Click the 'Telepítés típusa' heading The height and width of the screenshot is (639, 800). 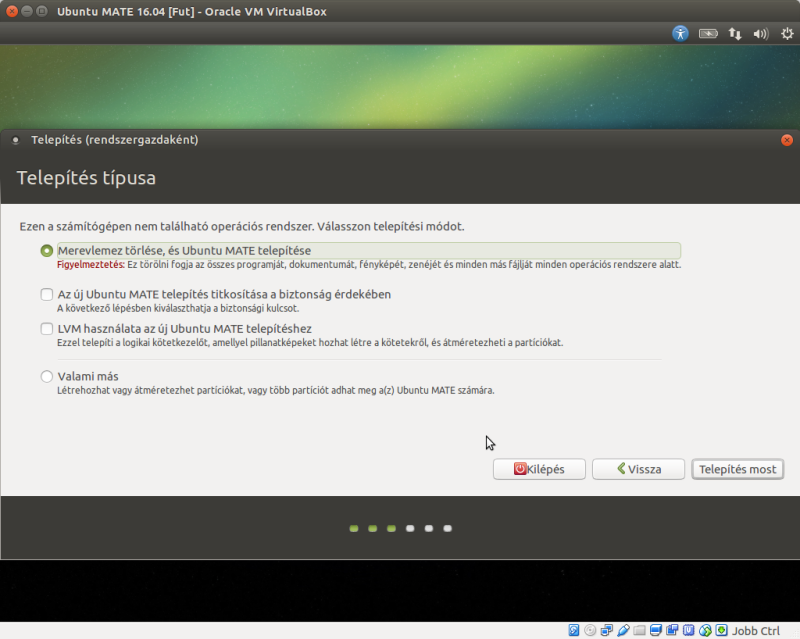pyautogui.click(x=86, y=178)
